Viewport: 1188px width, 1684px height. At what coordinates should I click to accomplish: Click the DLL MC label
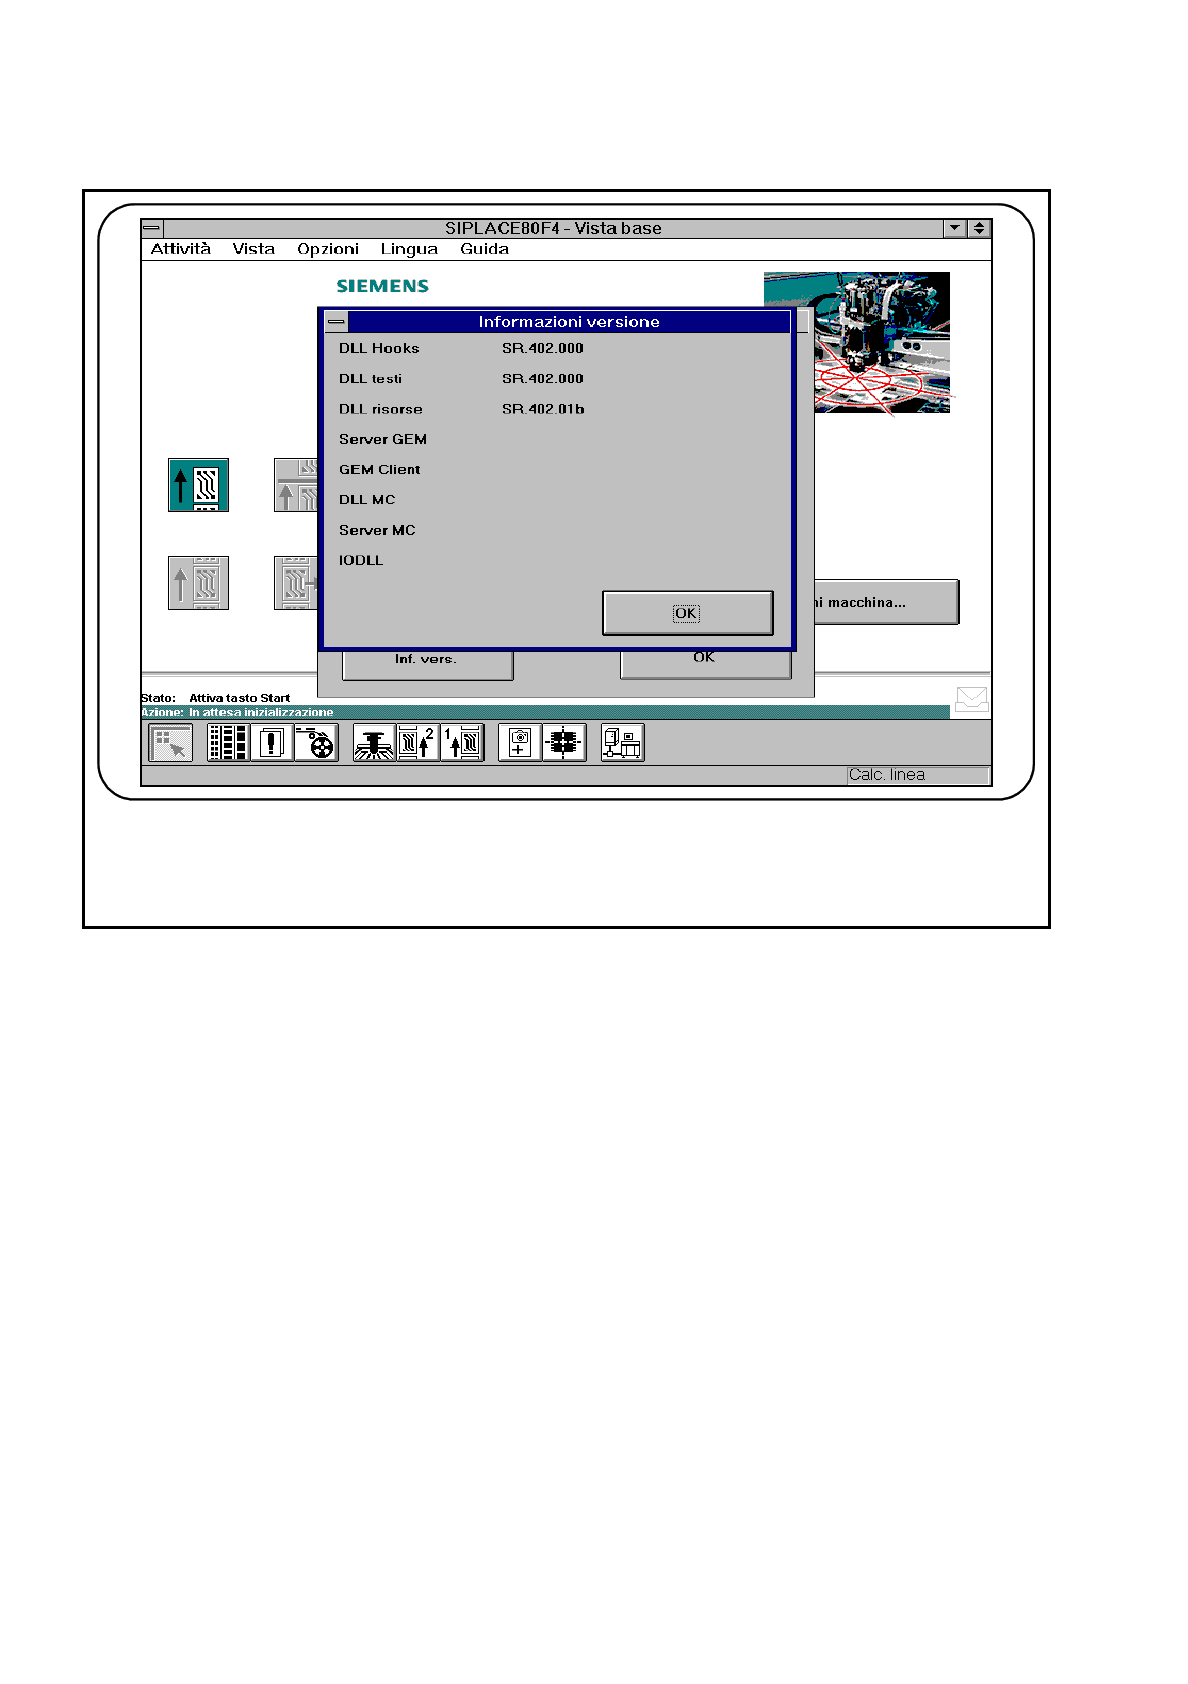click(367, 499)
